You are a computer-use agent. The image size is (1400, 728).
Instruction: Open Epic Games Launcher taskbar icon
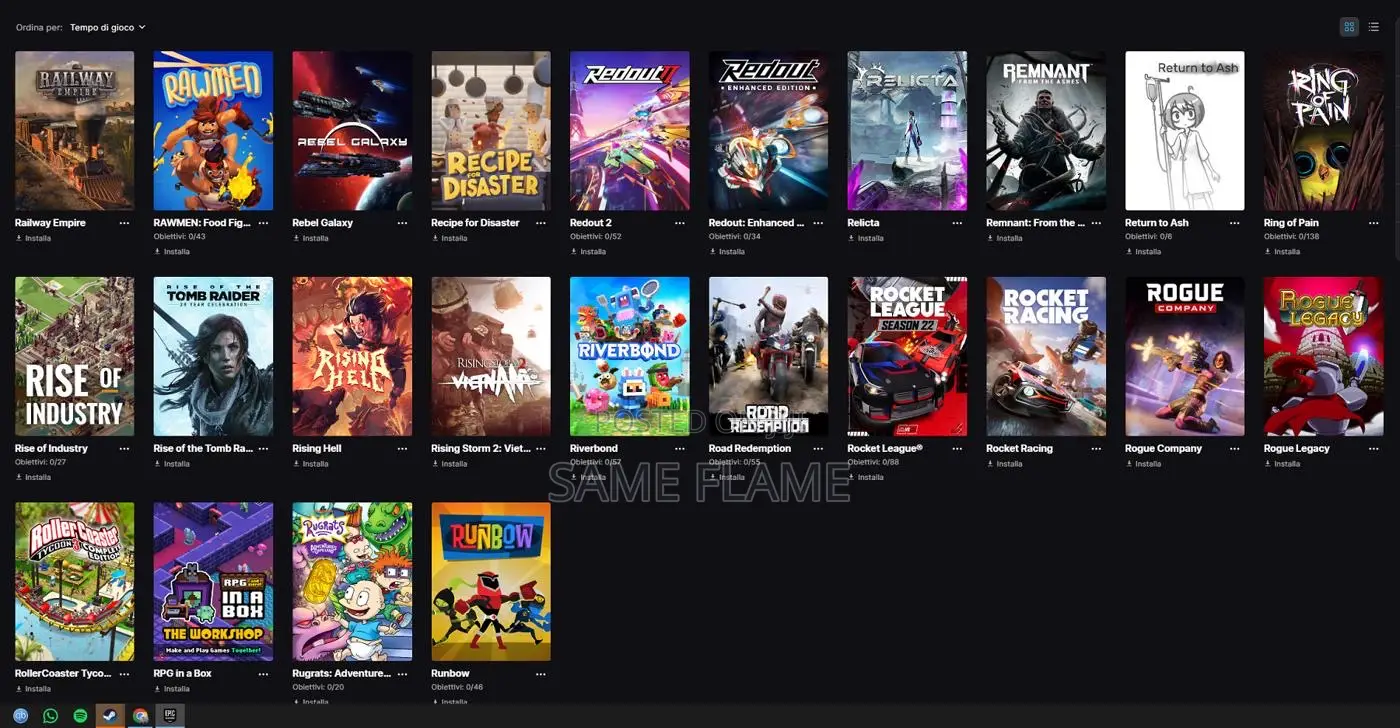[x=171, y=716]
